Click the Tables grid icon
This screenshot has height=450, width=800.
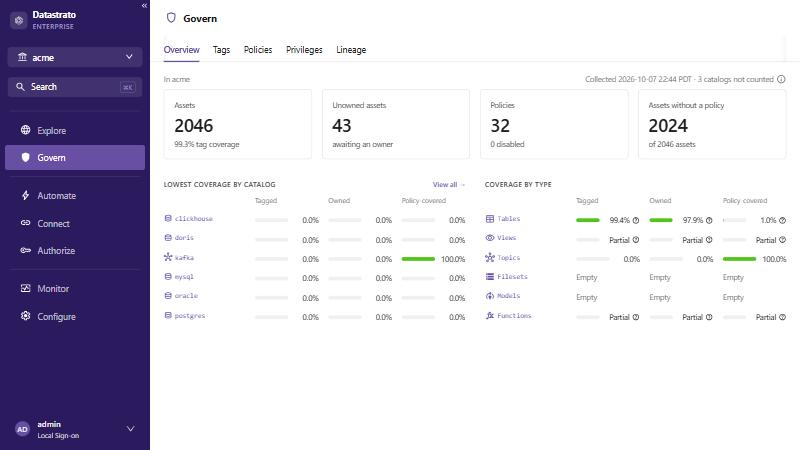click(490, 218)
